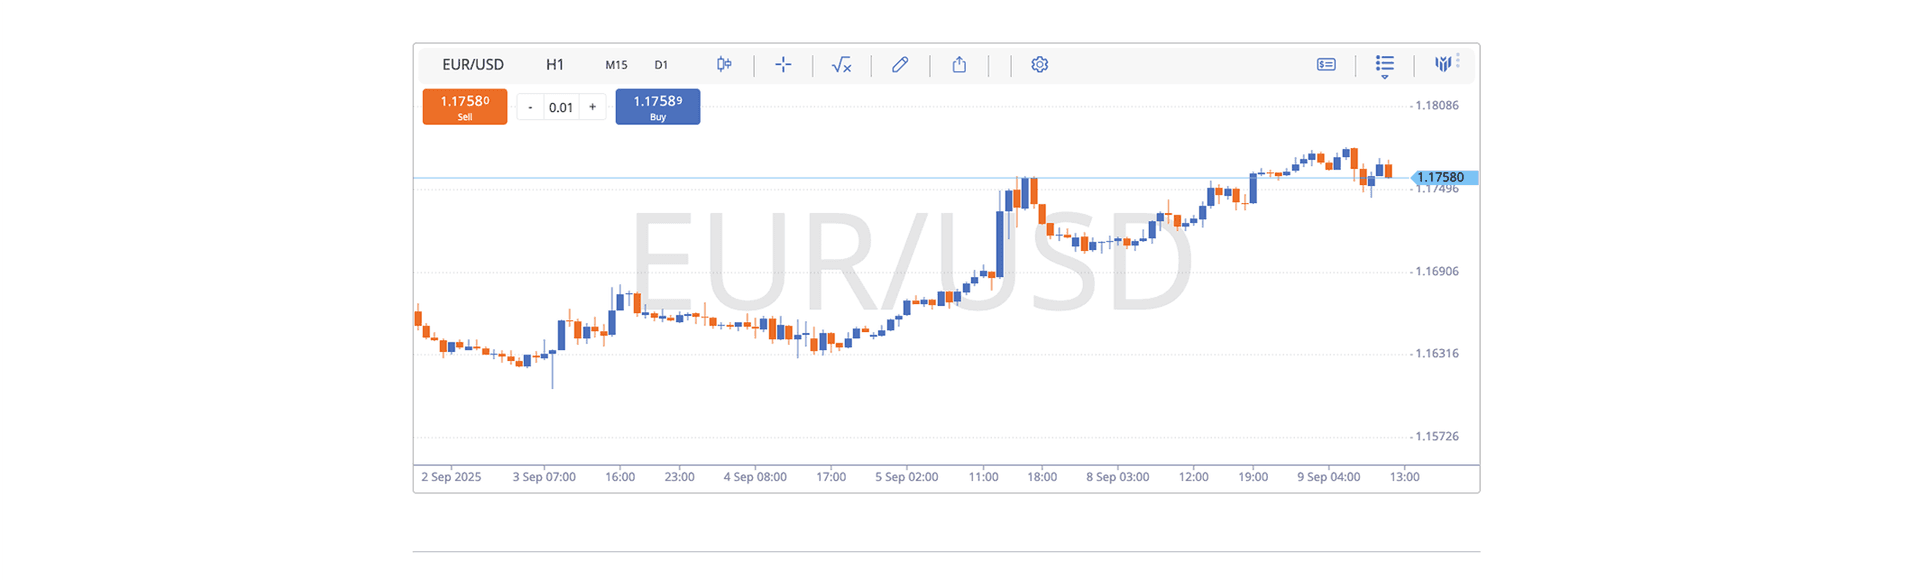This screenshot has width=1920, height=580.
Task: Select the pencil drawing tool
Action: (x=900, y=64)
